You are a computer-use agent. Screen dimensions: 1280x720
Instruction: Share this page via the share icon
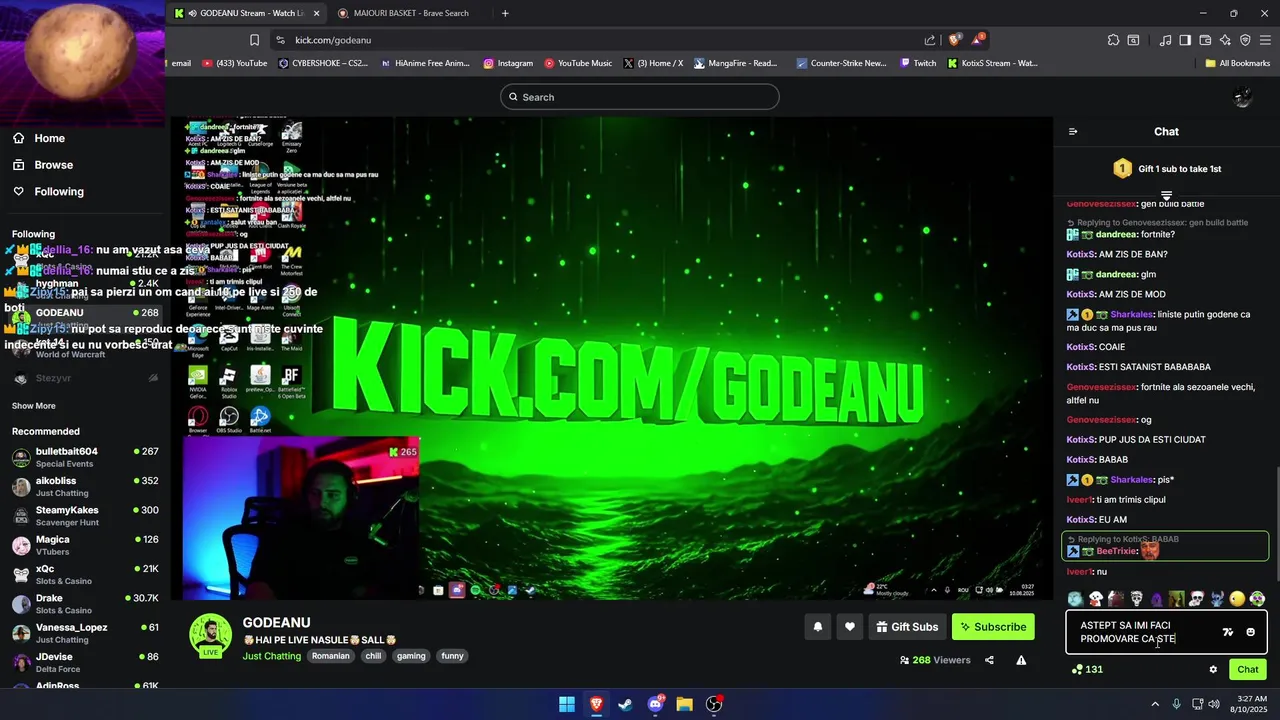click(930, 40)
